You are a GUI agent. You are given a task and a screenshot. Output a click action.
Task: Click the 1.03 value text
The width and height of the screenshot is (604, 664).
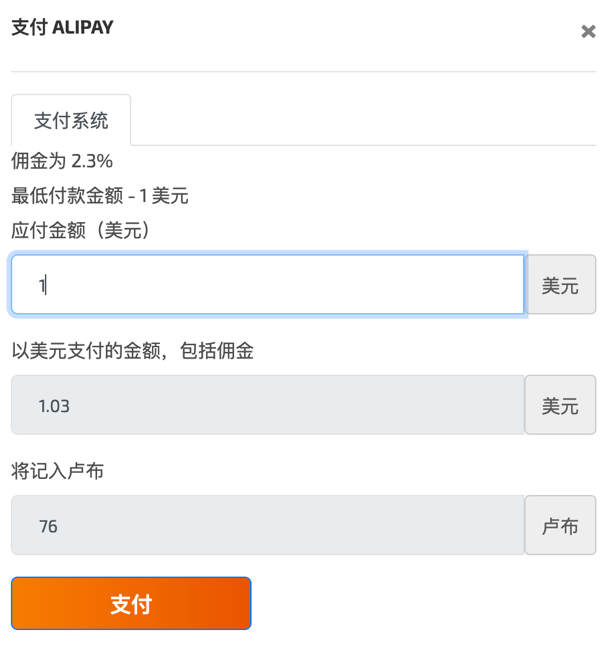click(x=54, y=406)
